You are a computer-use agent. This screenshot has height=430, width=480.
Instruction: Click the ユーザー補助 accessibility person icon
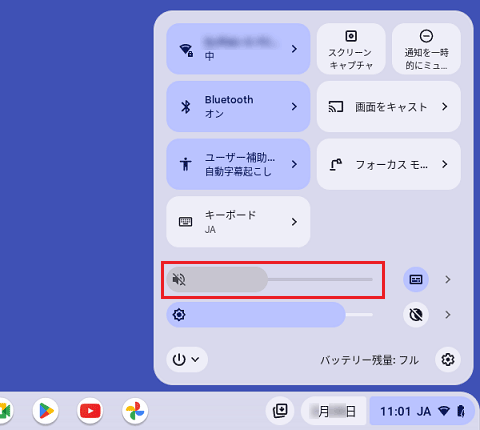pyautogui.click(x=186, y=164)
